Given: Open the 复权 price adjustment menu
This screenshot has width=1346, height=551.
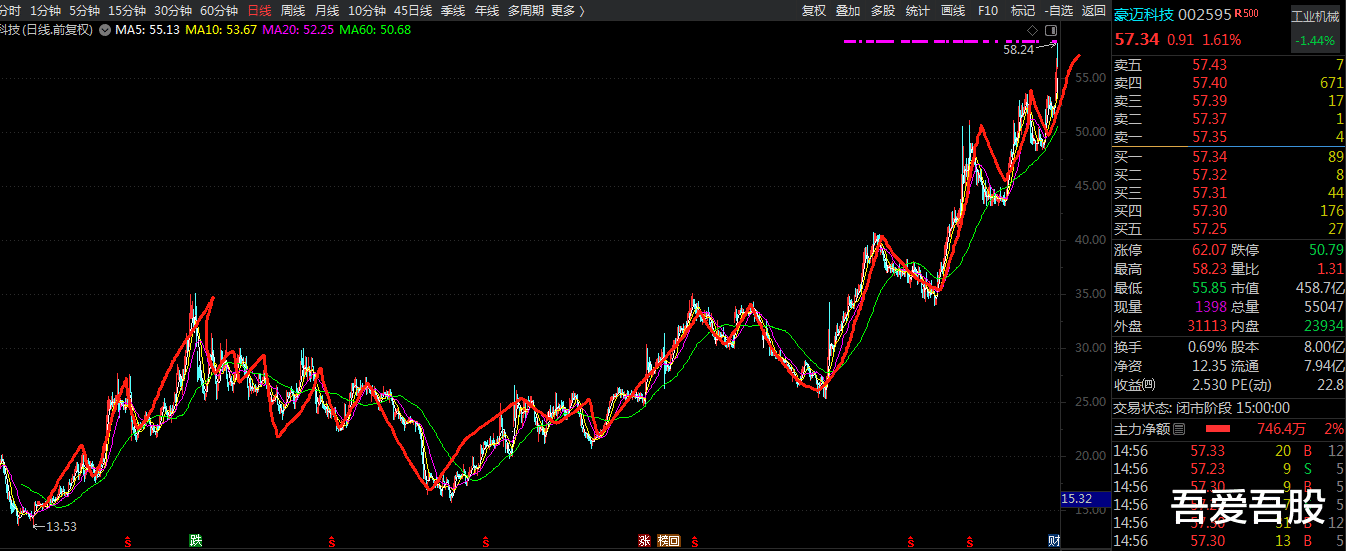Looking at the screenshot, I should pos(814,10).
